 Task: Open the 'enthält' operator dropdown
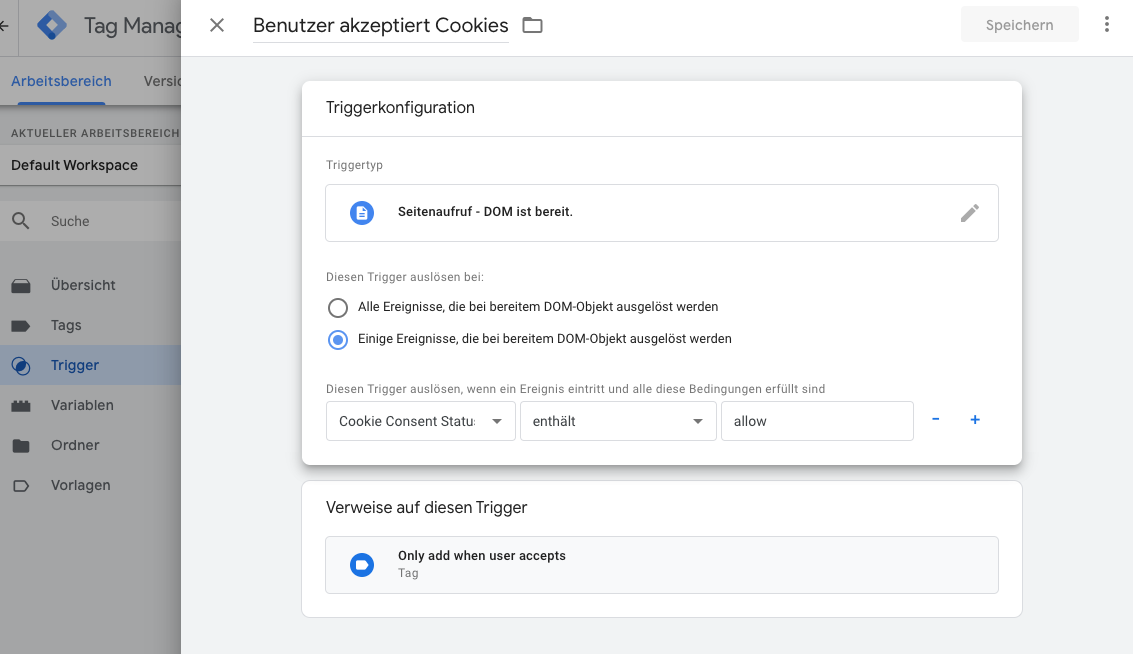(x=617, y=421)
